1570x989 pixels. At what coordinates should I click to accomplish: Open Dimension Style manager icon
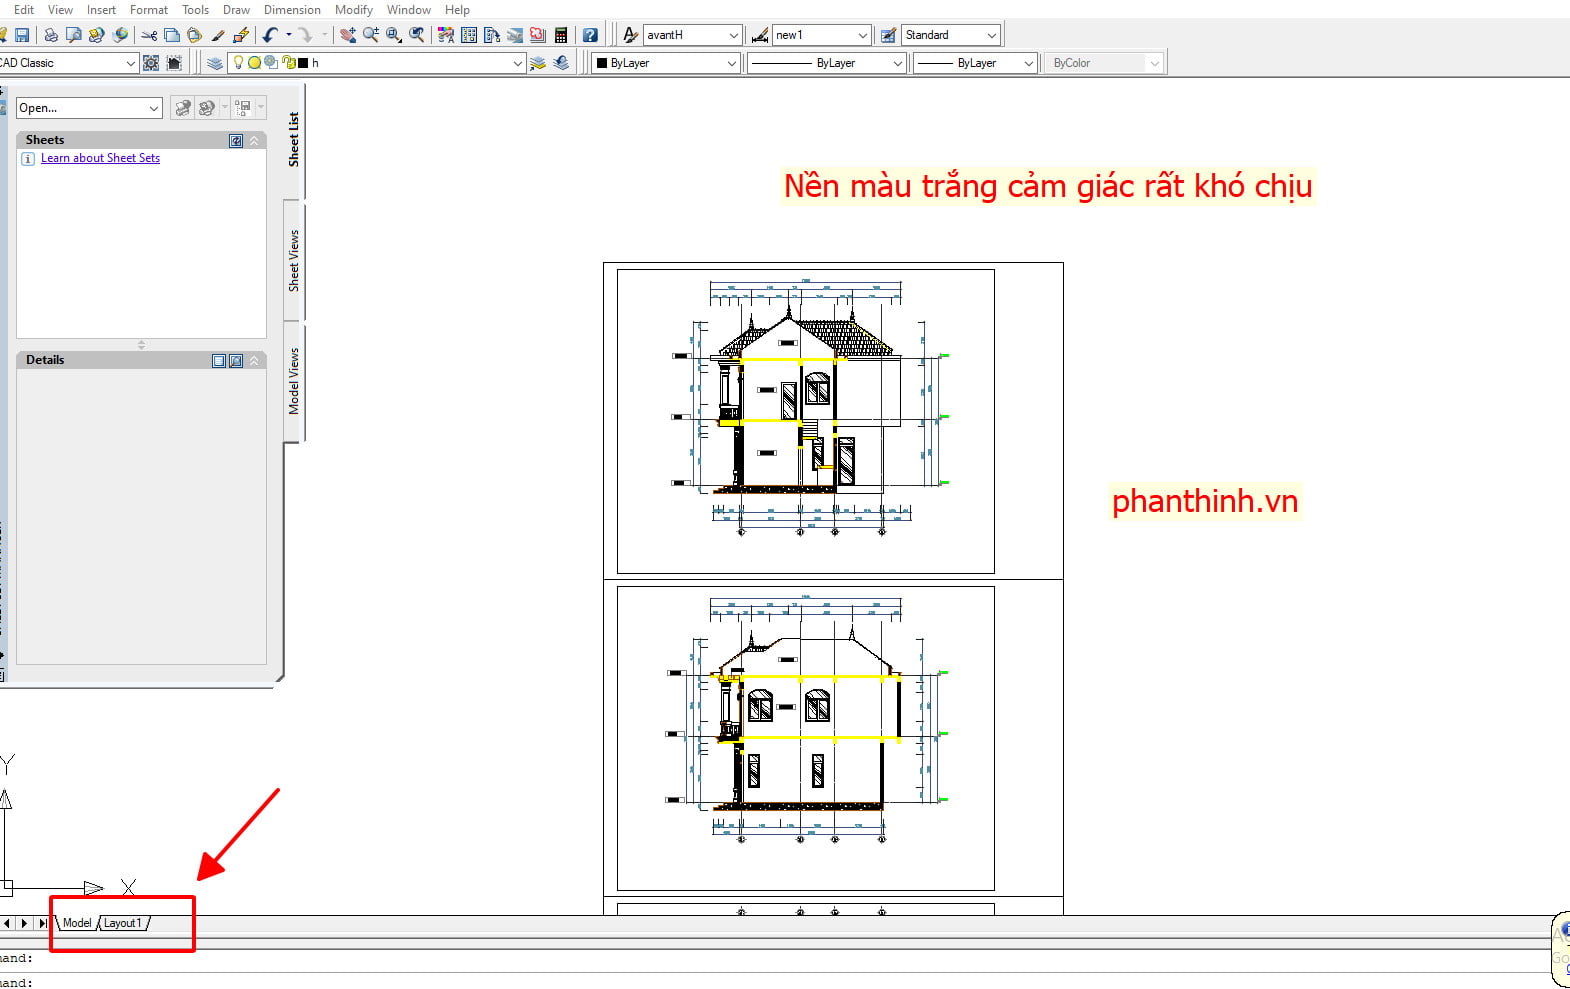pyautogui.click(x=760, y=35)
